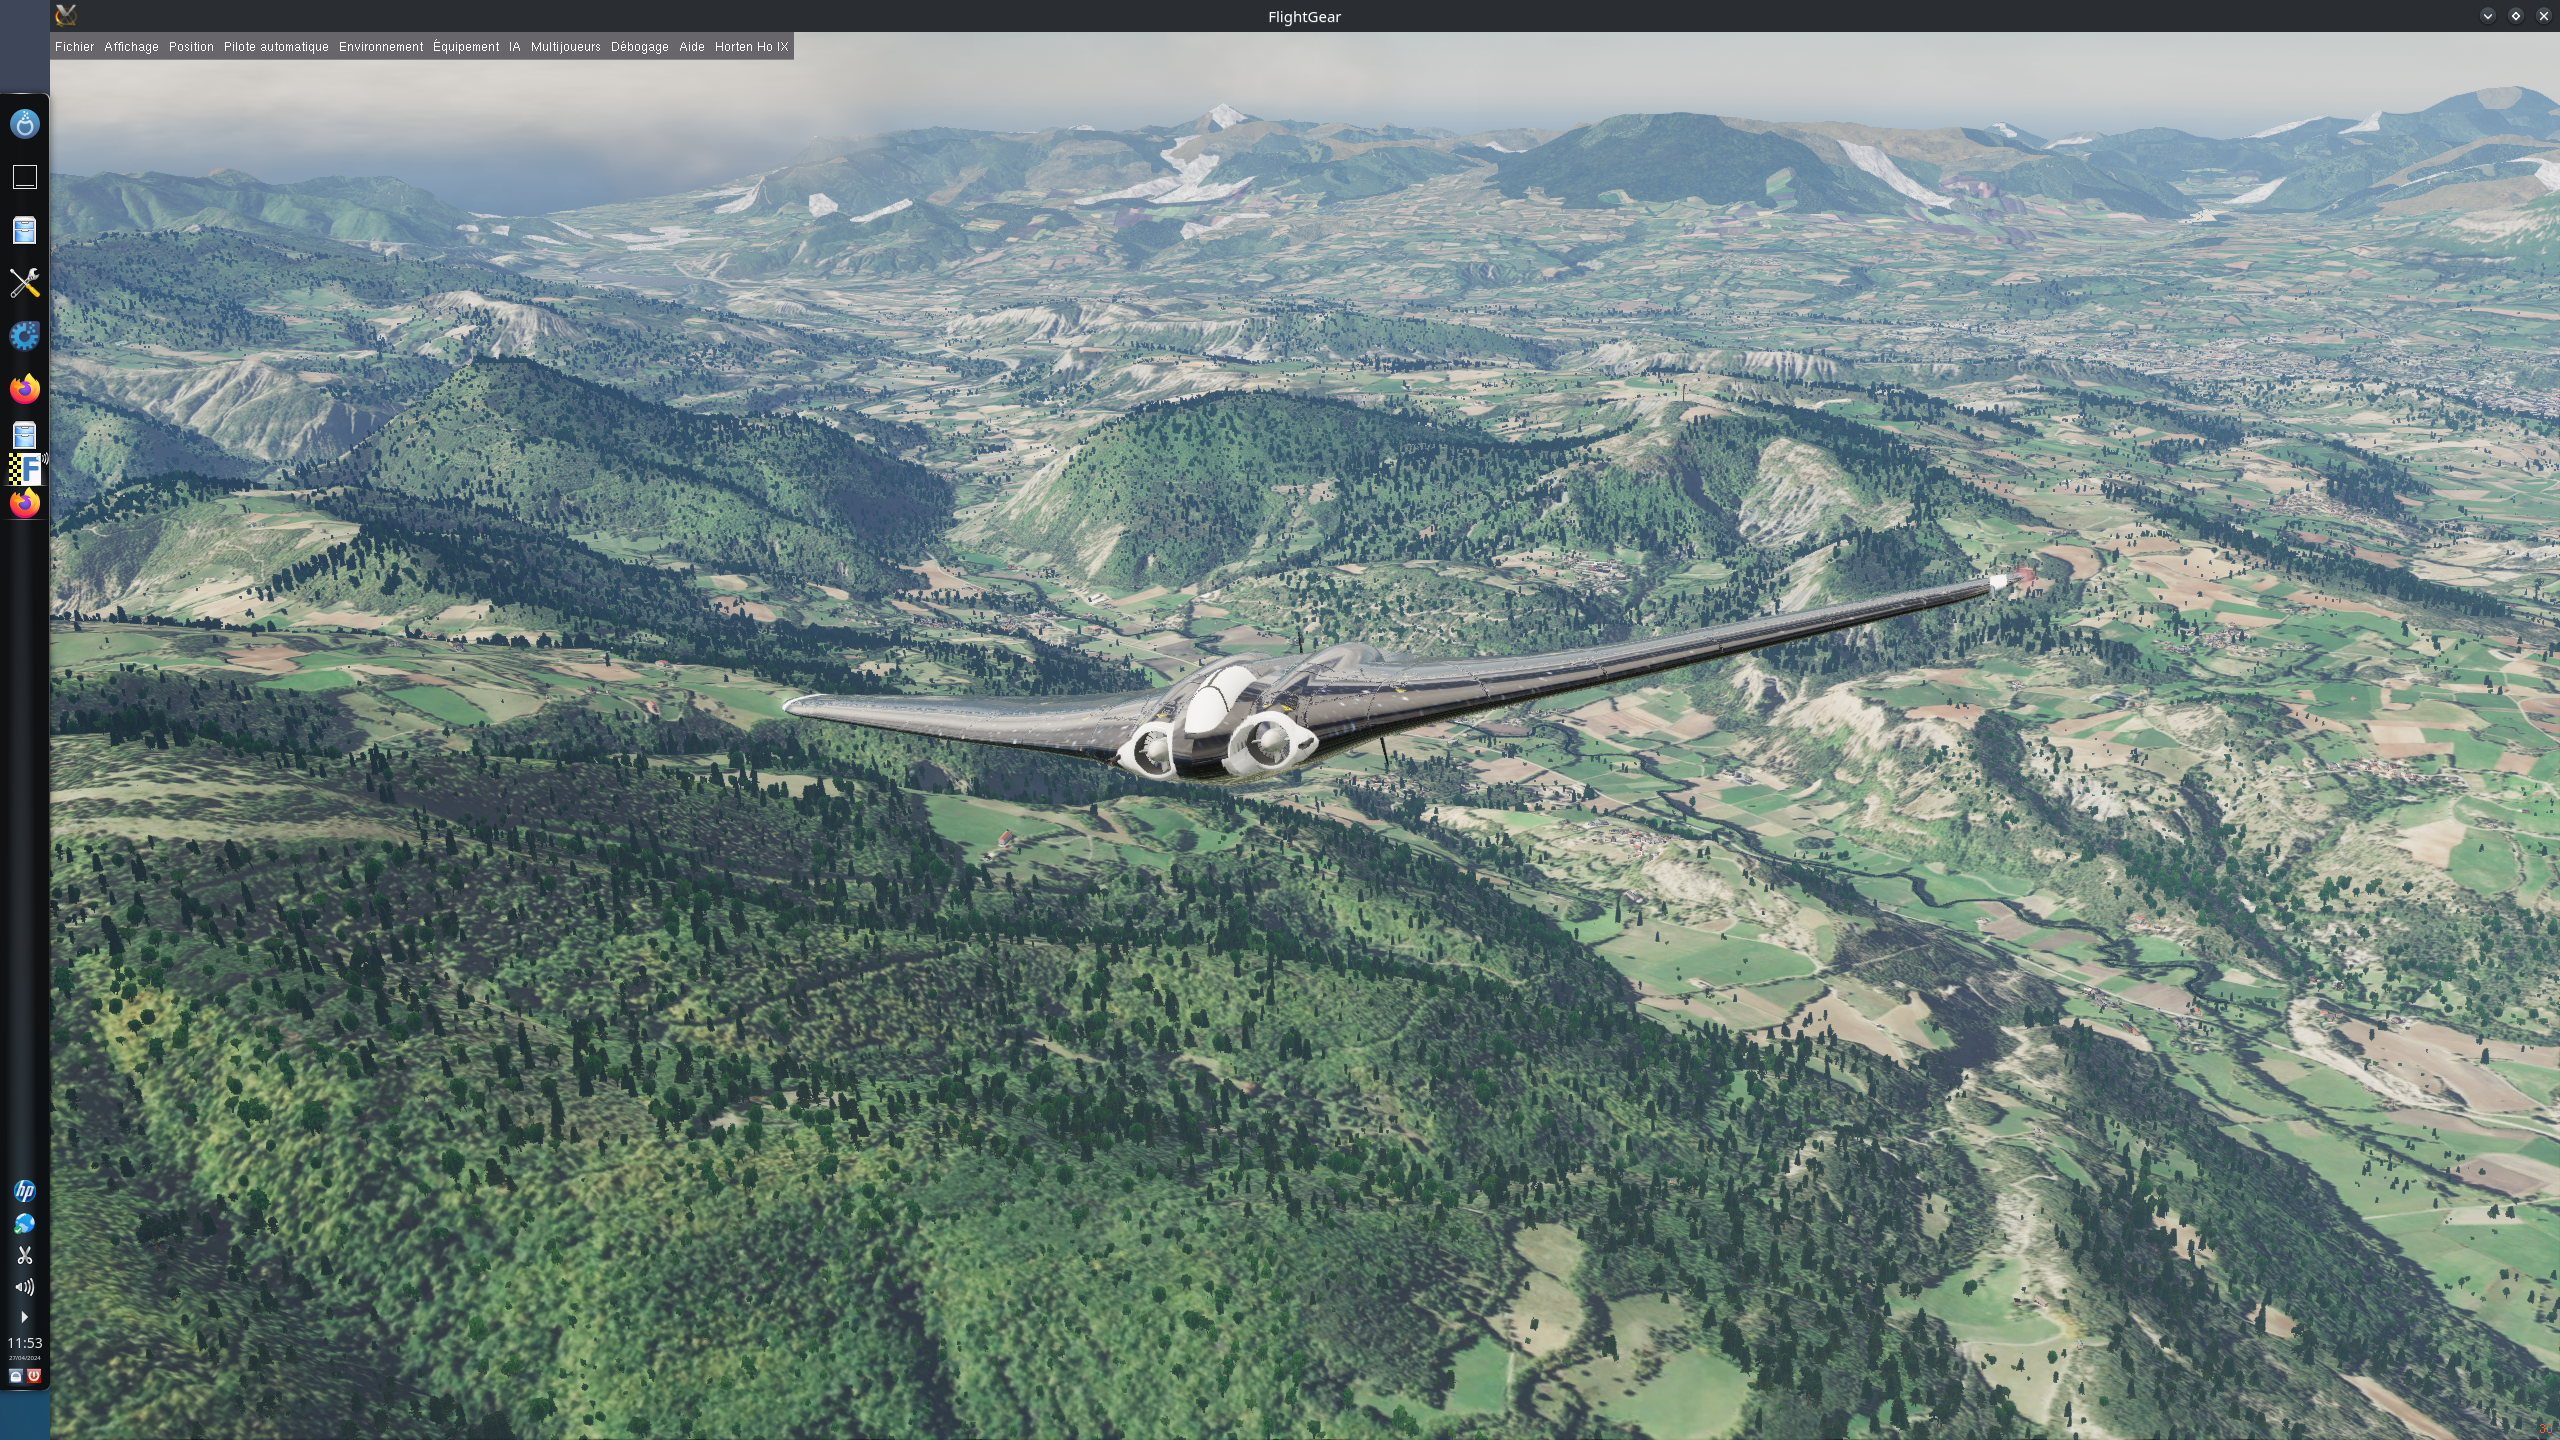Expand hidden system tray icons arrow
The width and height of the screenshot is (2560, 1440).
coord(24,1317)
